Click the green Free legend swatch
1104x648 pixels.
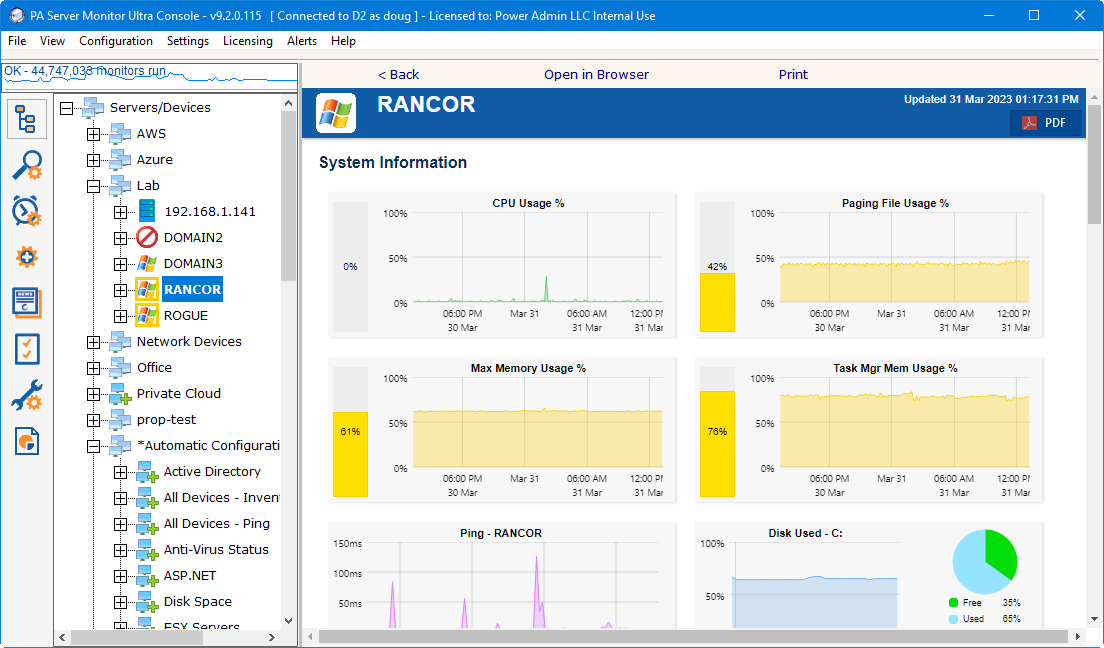953,603
